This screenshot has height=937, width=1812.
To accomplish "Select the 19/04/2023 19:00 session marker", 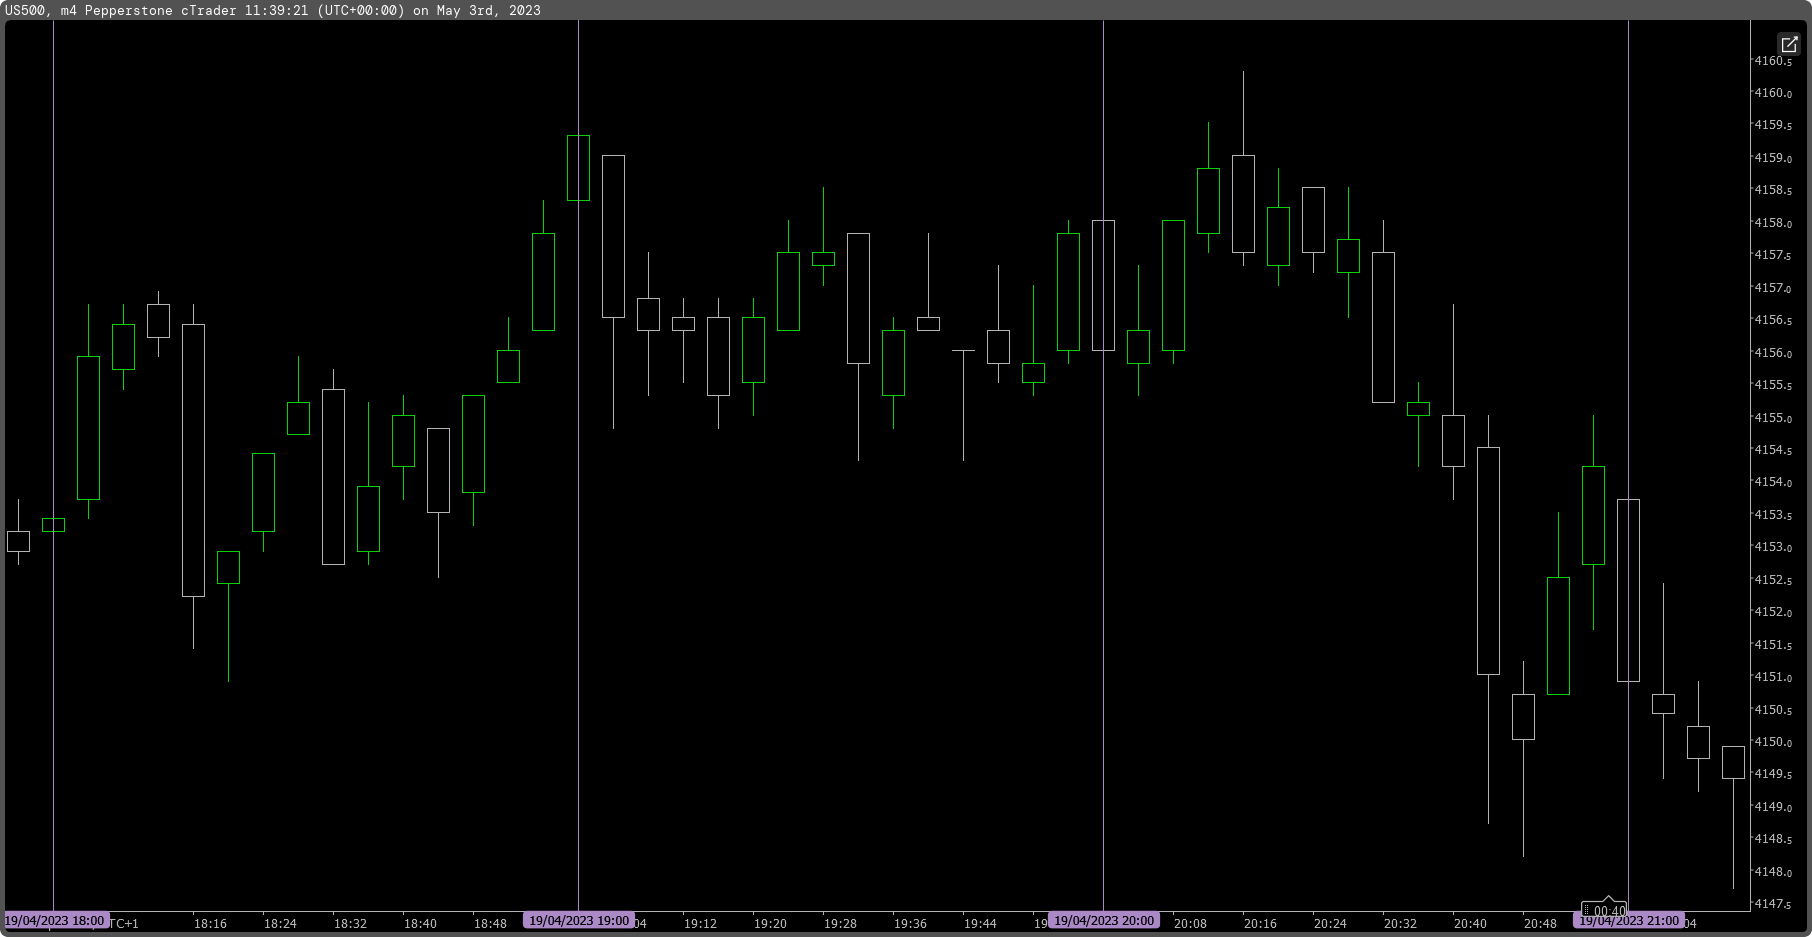I will point(578,919).
